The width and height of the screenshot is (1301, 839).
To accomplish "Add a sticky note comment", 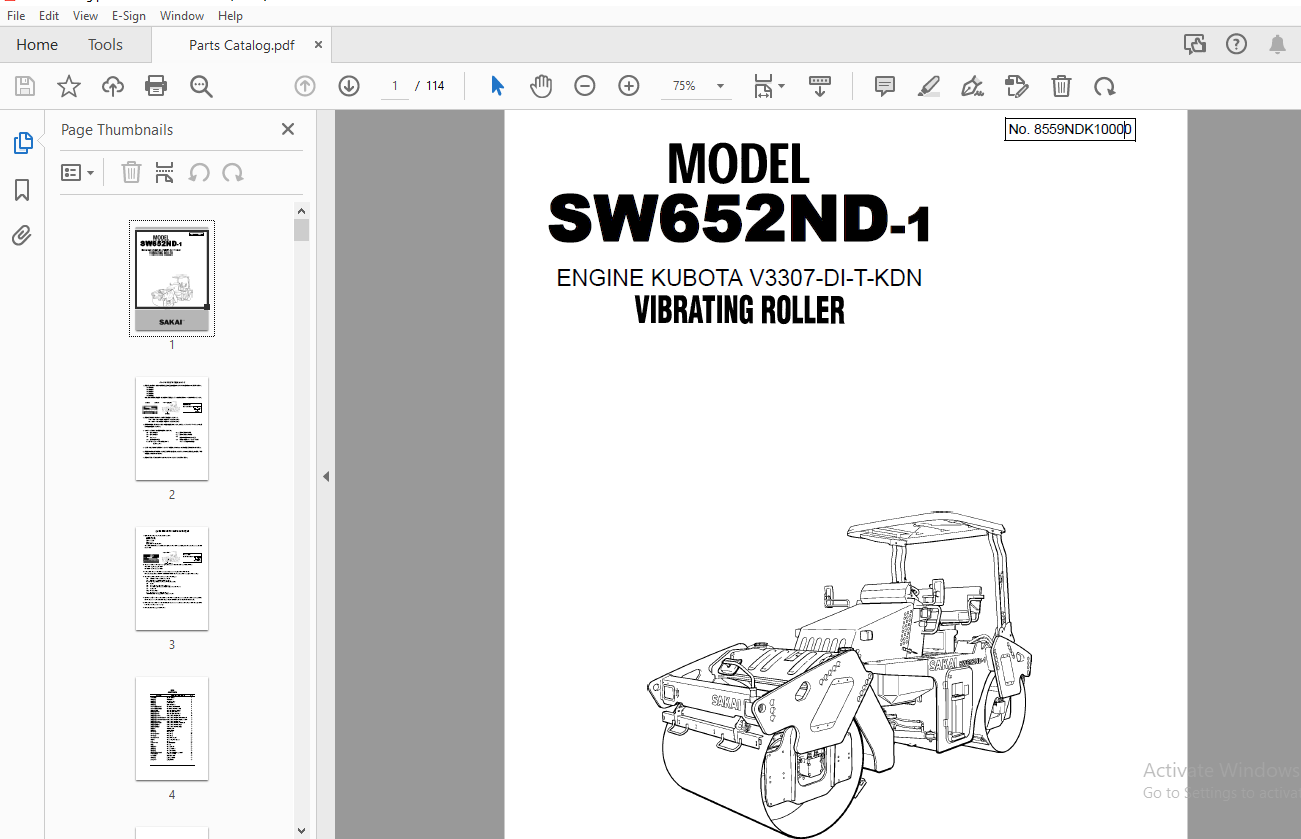I will pyautogui.click(x=885, y=86).
